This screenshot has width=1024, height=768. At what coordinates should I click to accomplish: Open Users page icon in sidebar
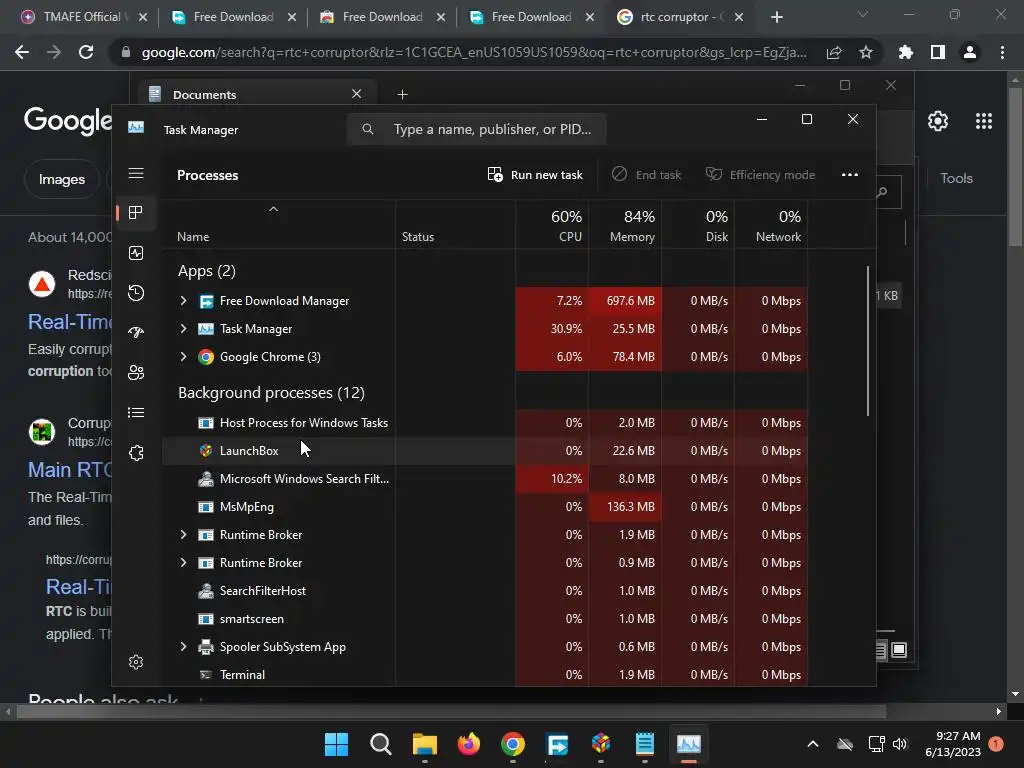click(136, 372)
